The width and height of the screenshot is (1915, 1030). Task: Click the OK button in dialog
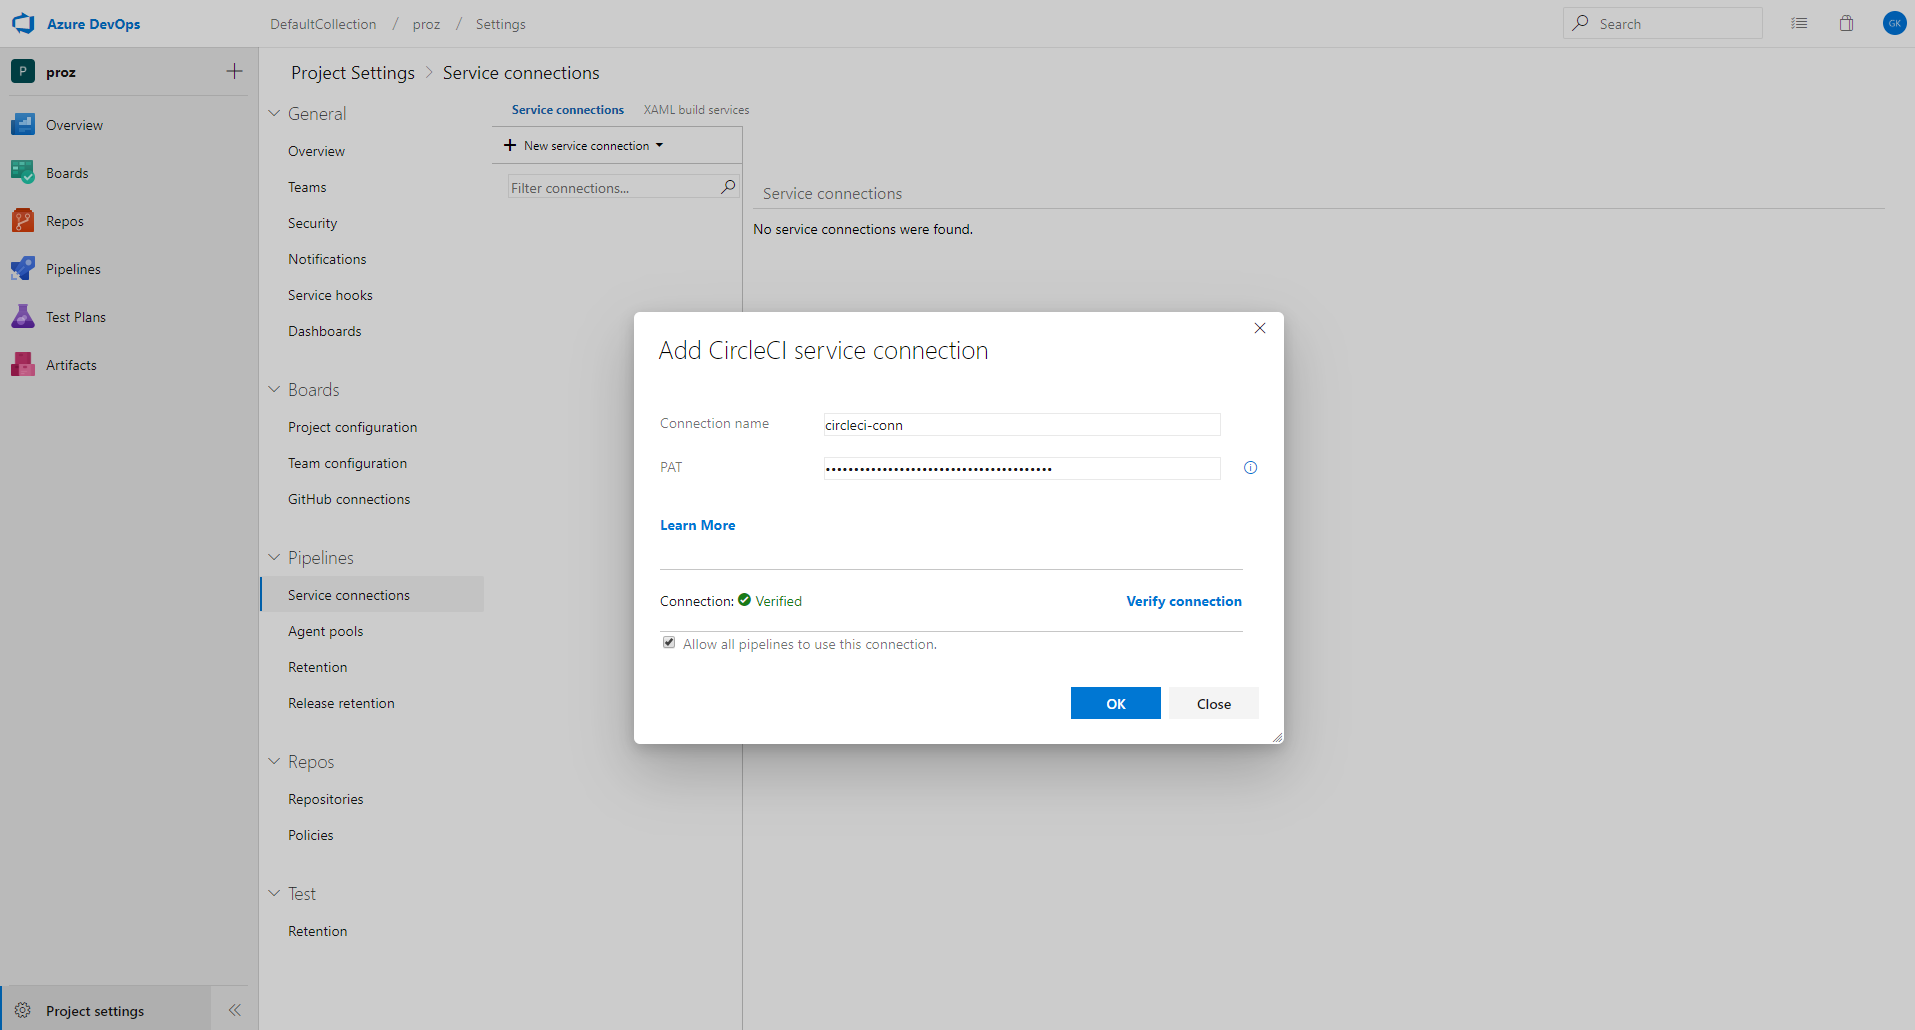1115,703
